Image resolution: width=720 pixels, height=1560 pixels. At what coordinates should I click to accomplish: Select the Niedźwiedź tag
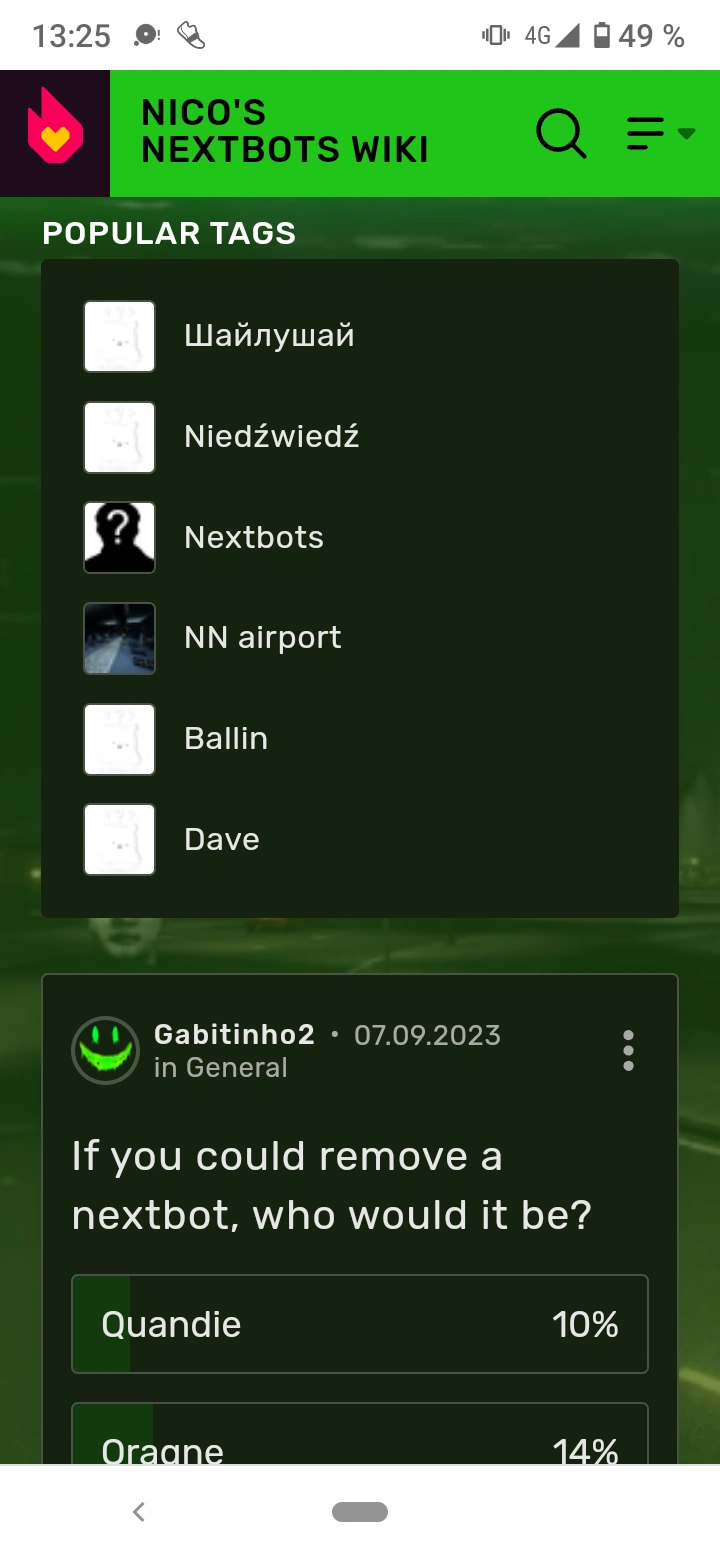click(x=272, y=436)
